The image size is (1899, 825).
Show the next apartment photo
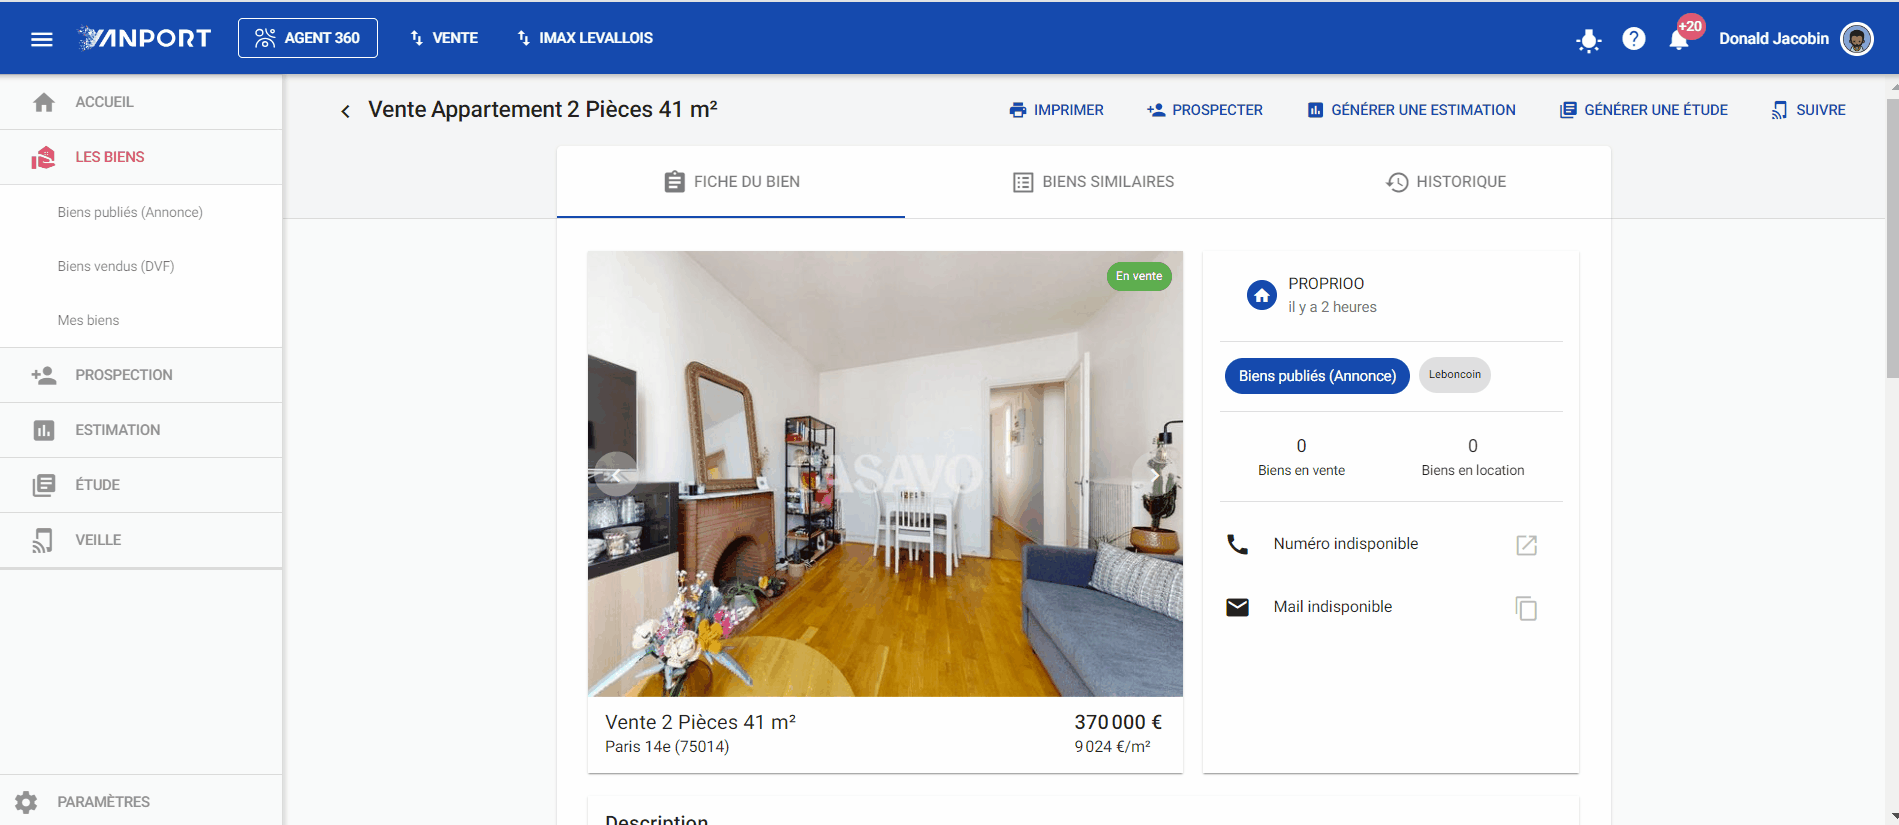[x=1153, y=474]
